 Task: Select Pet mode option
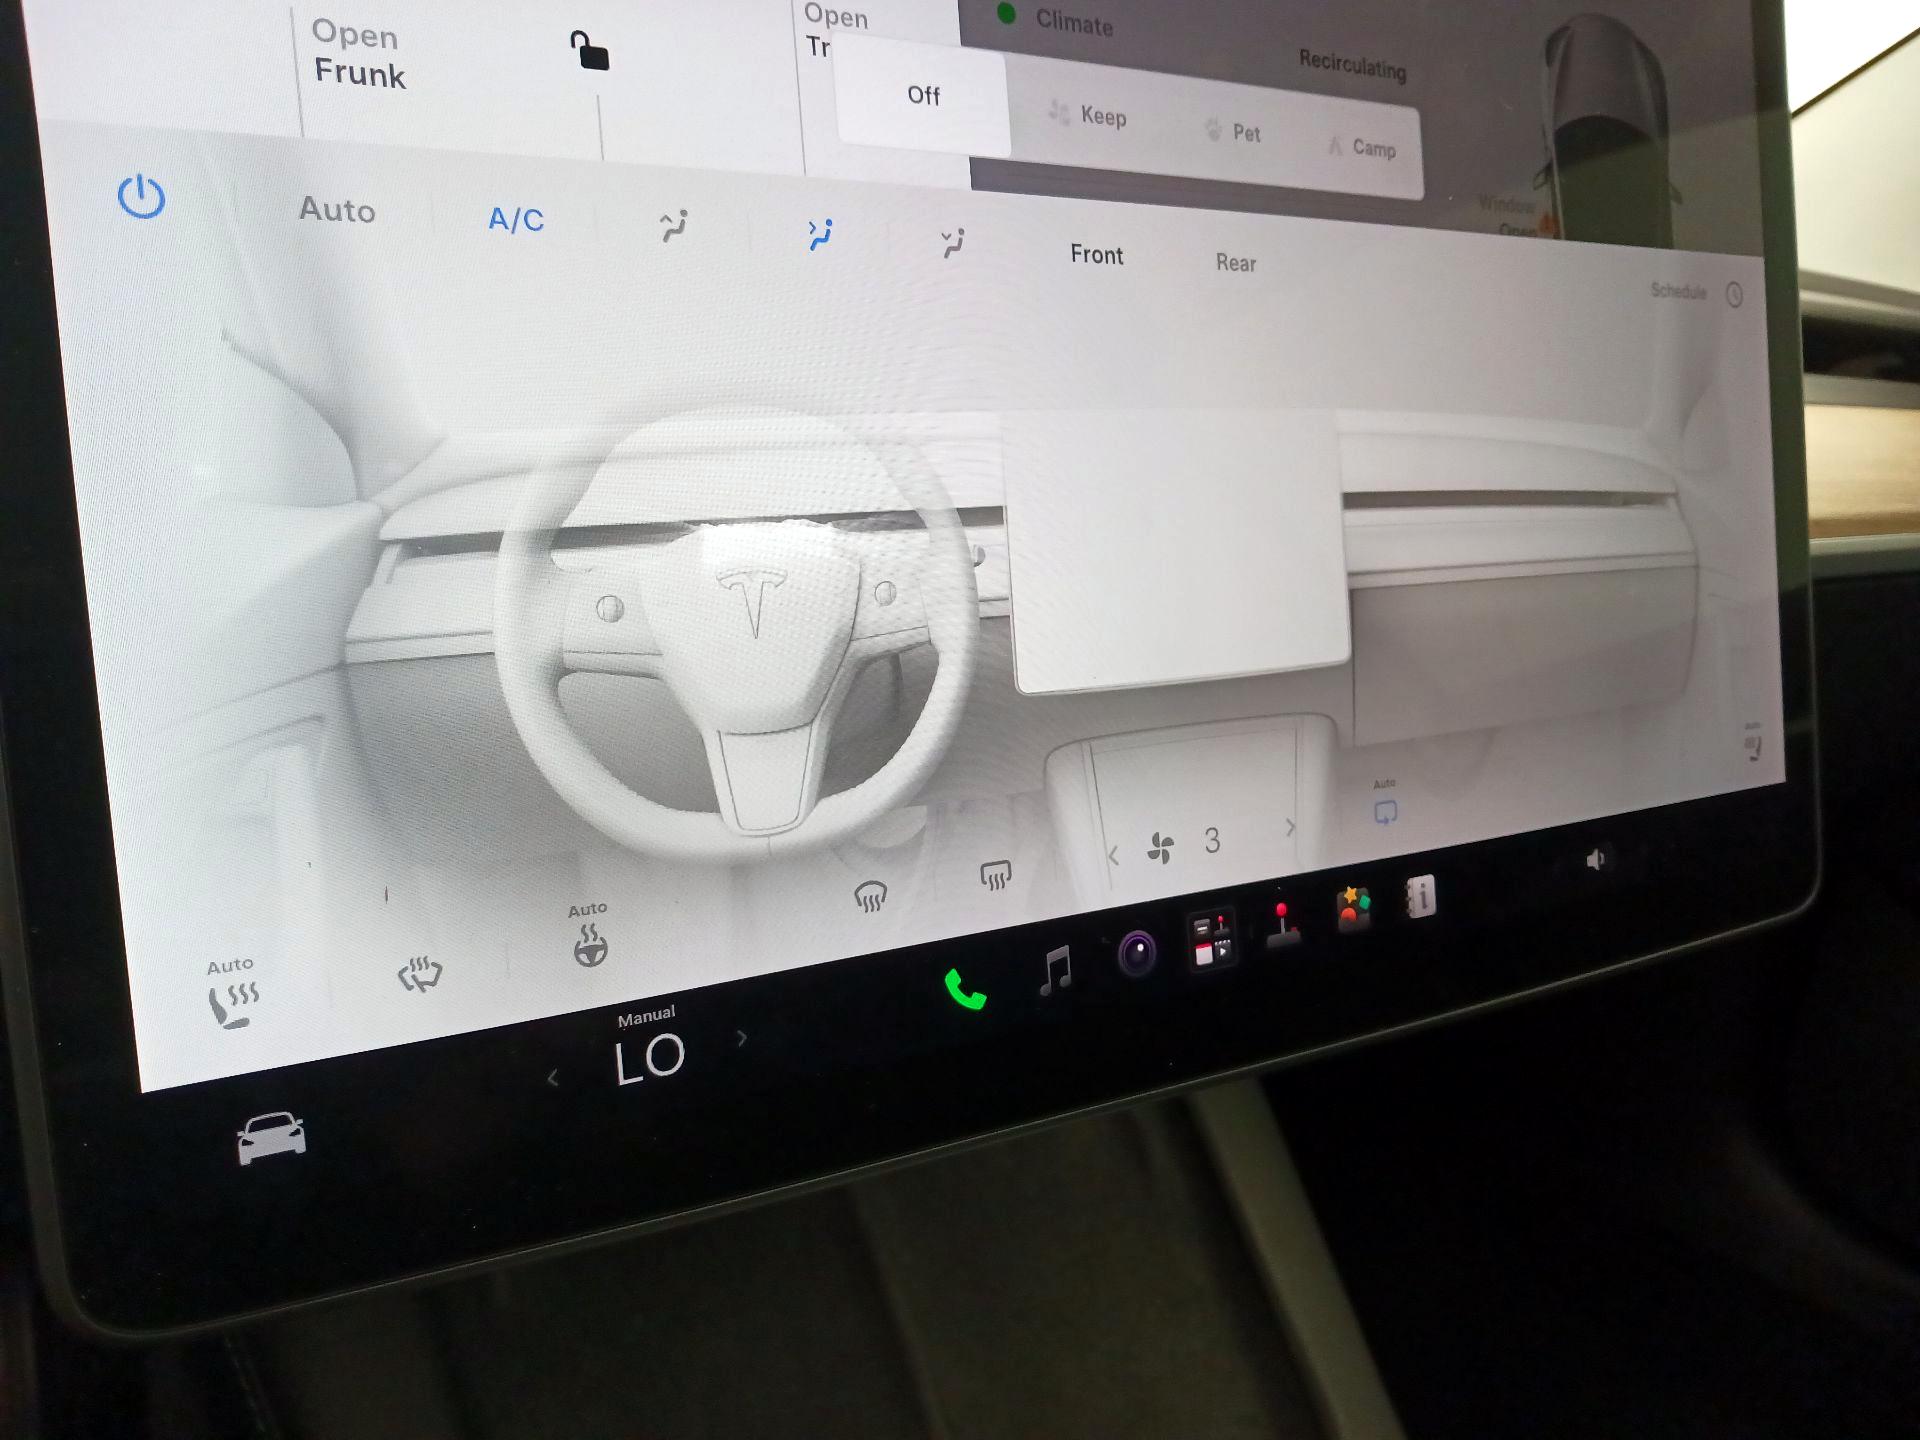click(1232, 131)
